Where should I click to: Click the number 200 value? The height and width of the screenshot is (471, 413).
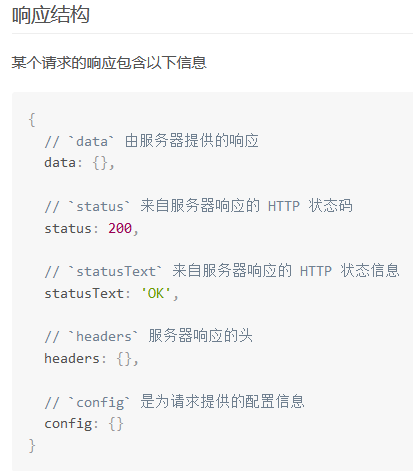pyautogui.click(x=120, y=228)
